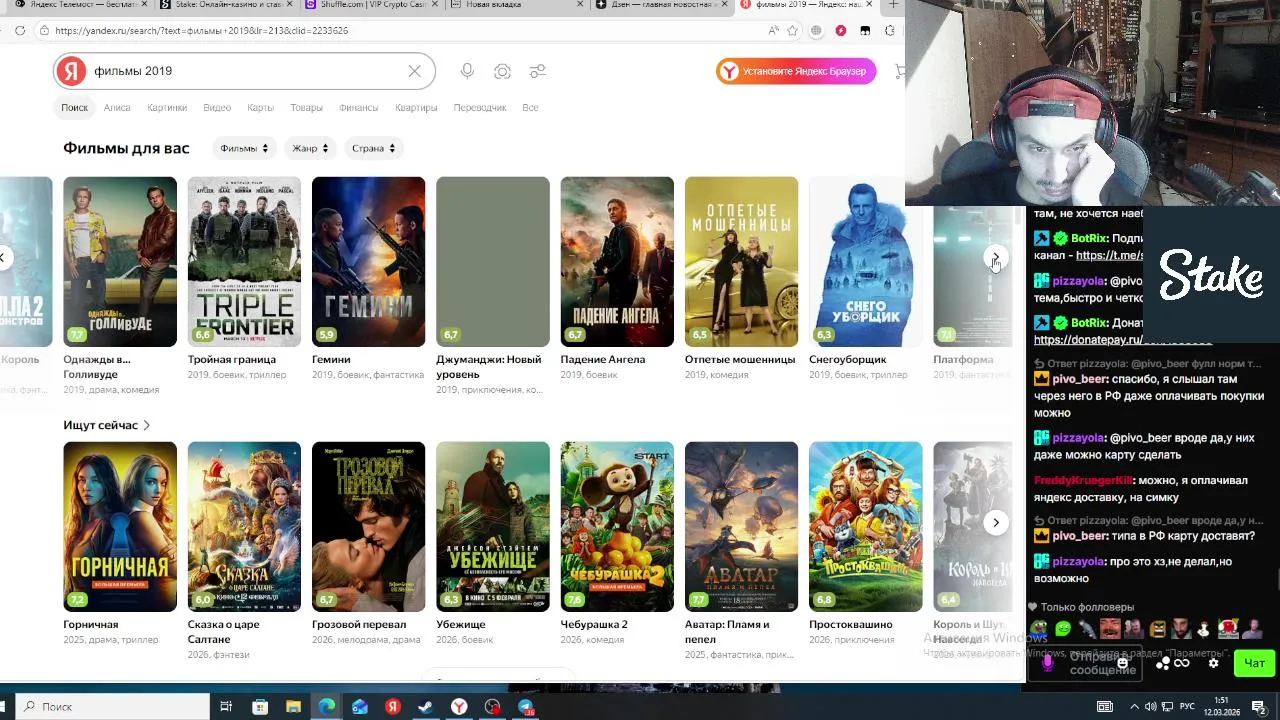Screen dimensions: 1280x720
Task: Add the page to favorites with the star icon
Action: [x=792, y=31]
